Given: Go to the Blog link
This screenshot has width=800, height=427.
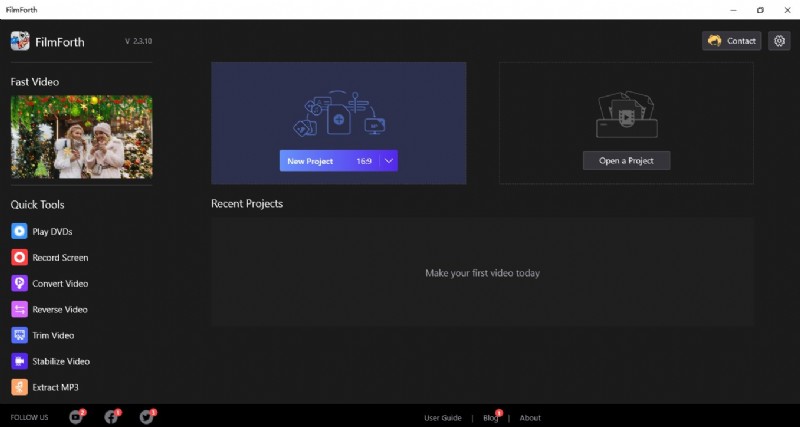Looking at the screenshot, I should click(490, 418).
